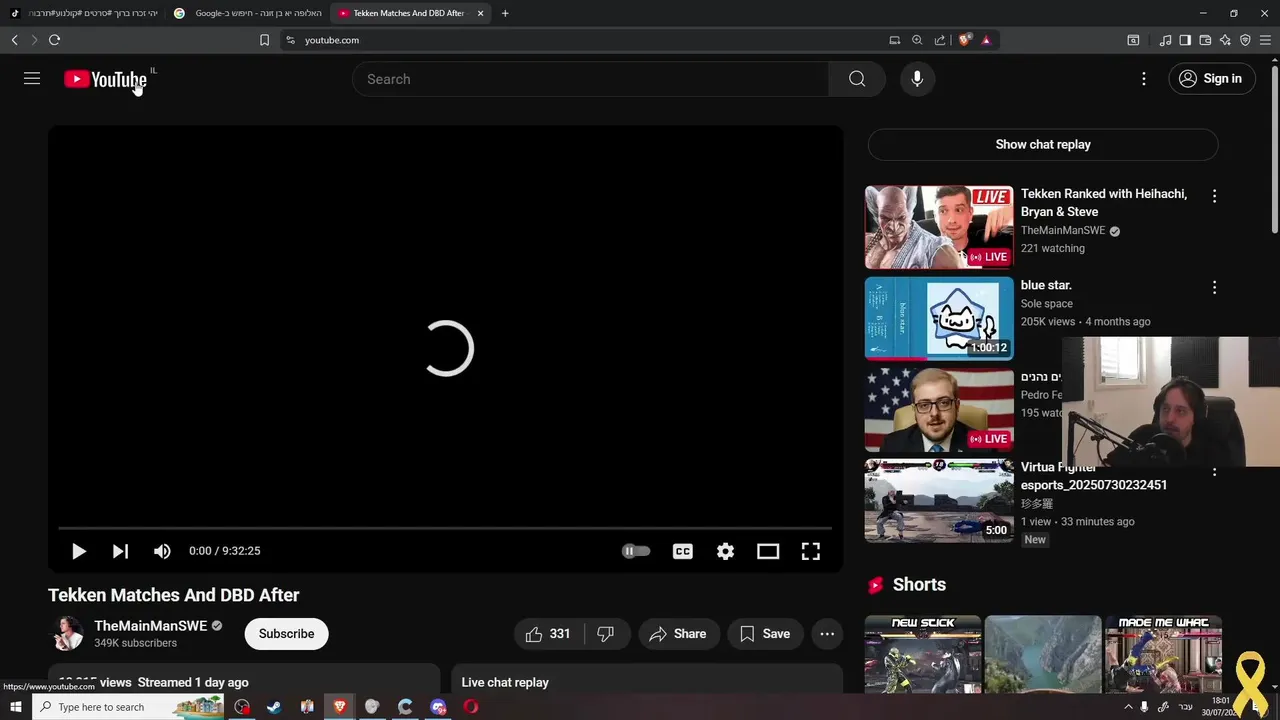Open TheMainManSWE channel name link
Viewport: 1280px width, 720px height.
point(150,626)
